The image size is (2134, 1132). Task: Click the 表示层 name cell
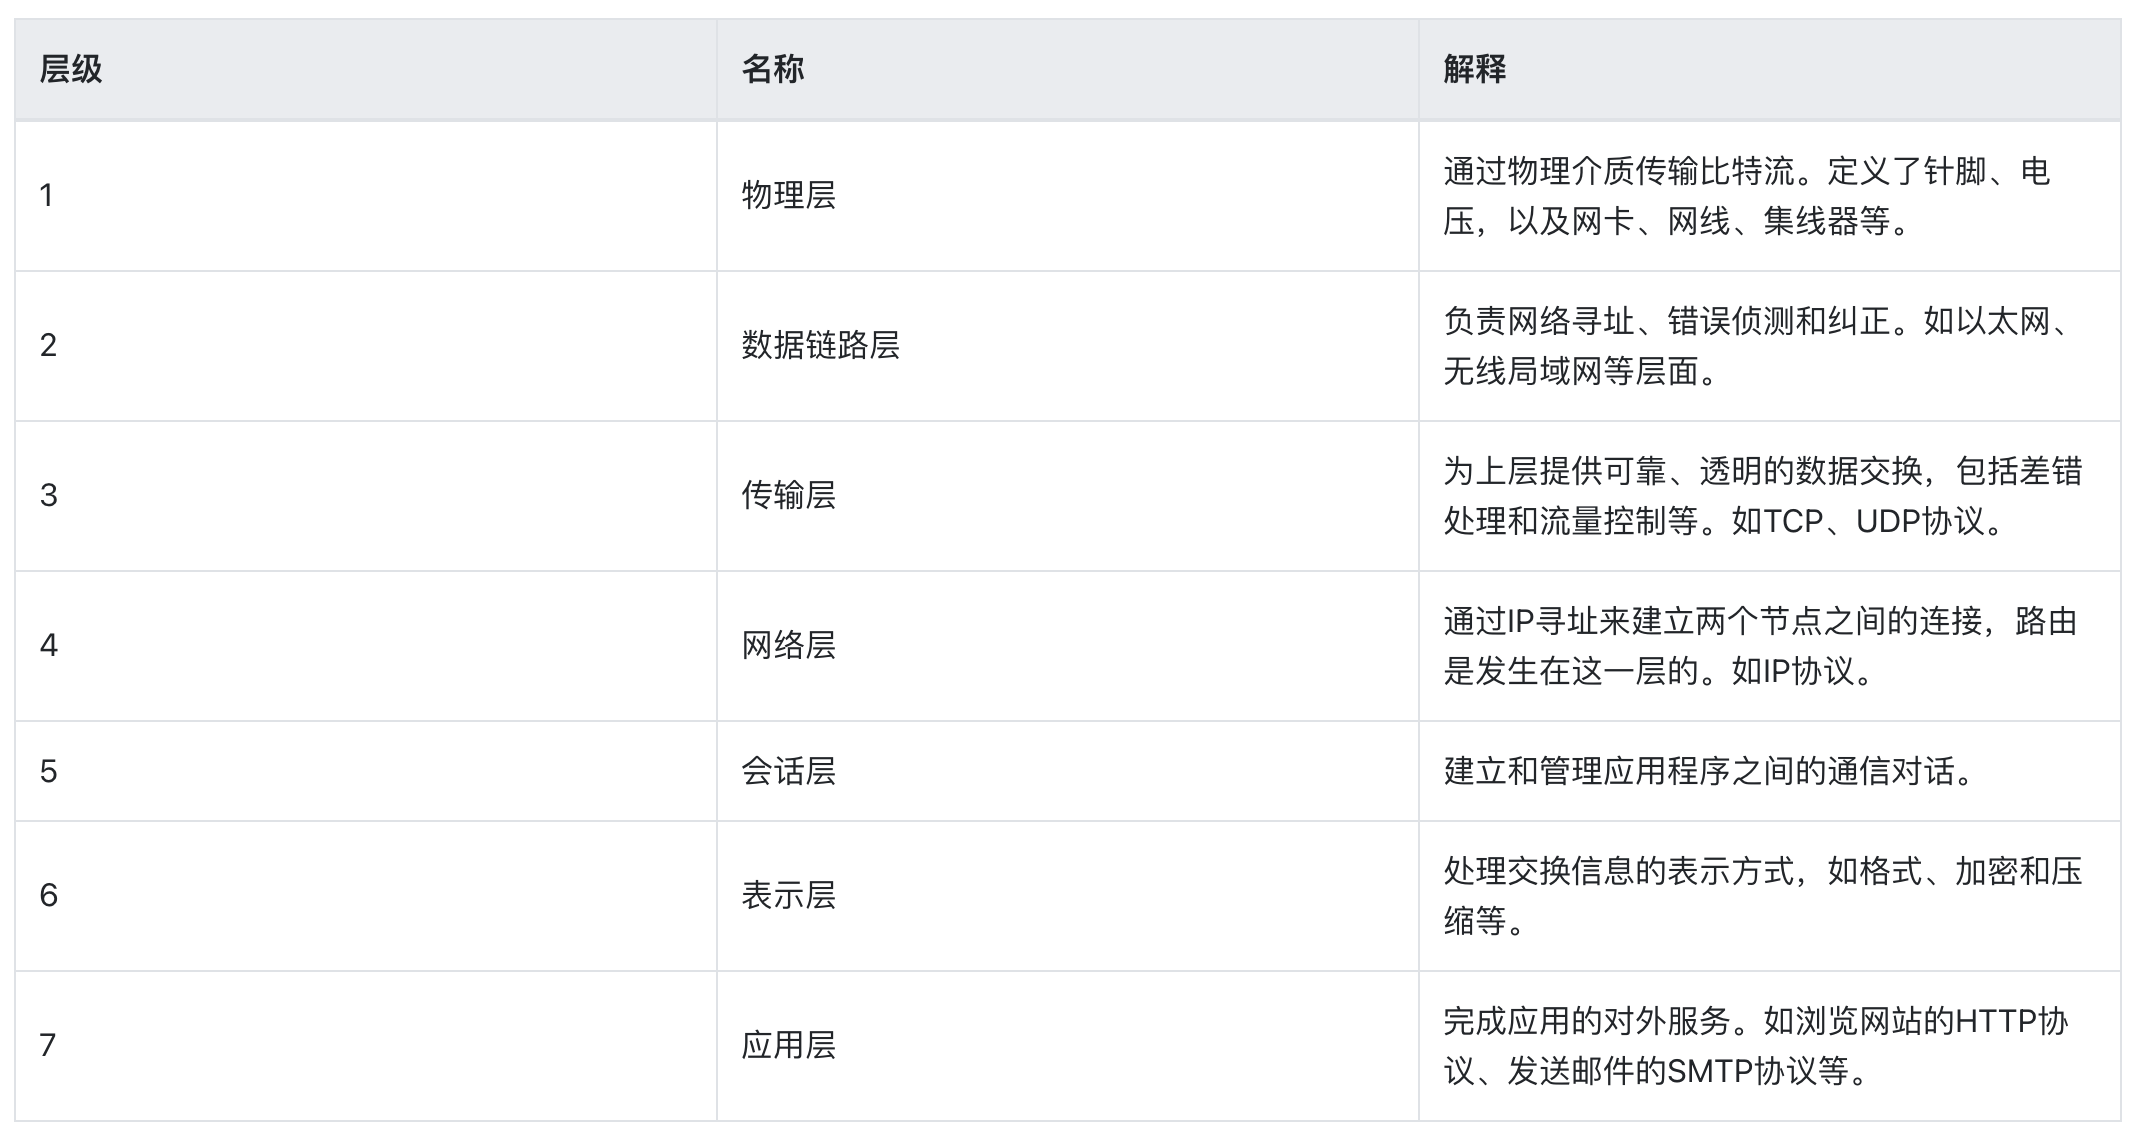pos(789,895)
